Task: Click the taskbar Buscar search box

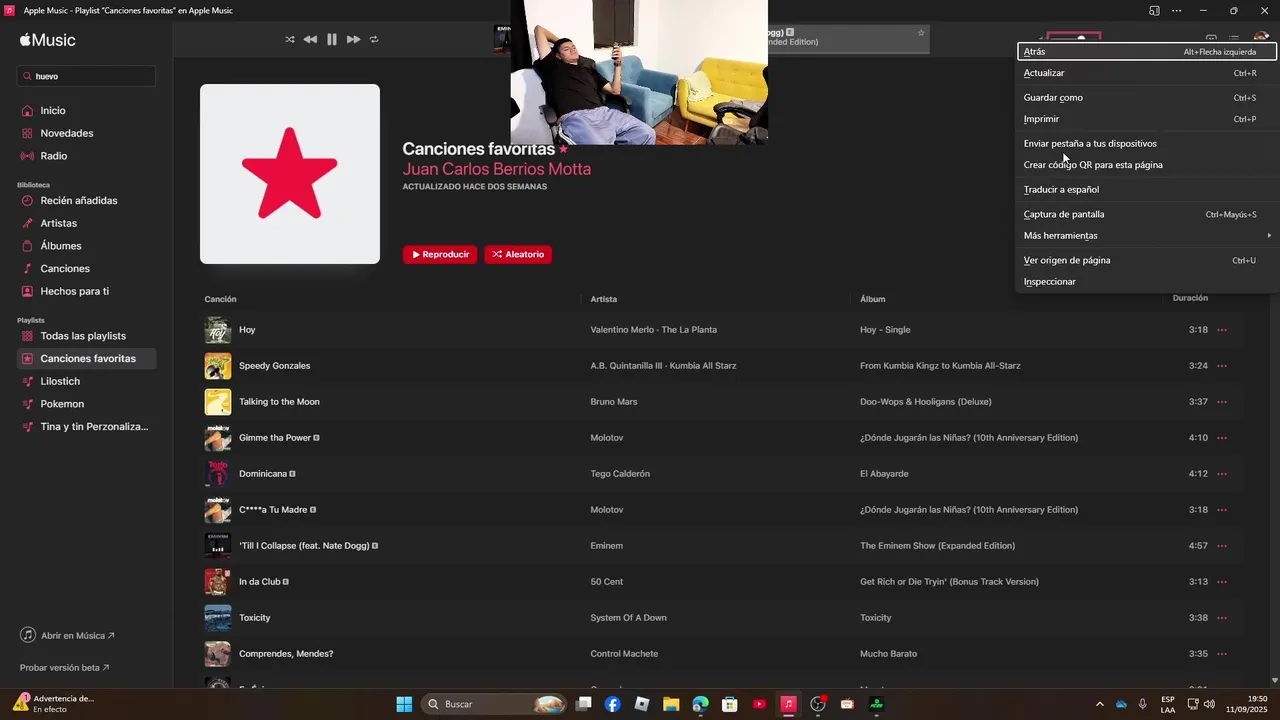Action: tap(496, 704)
